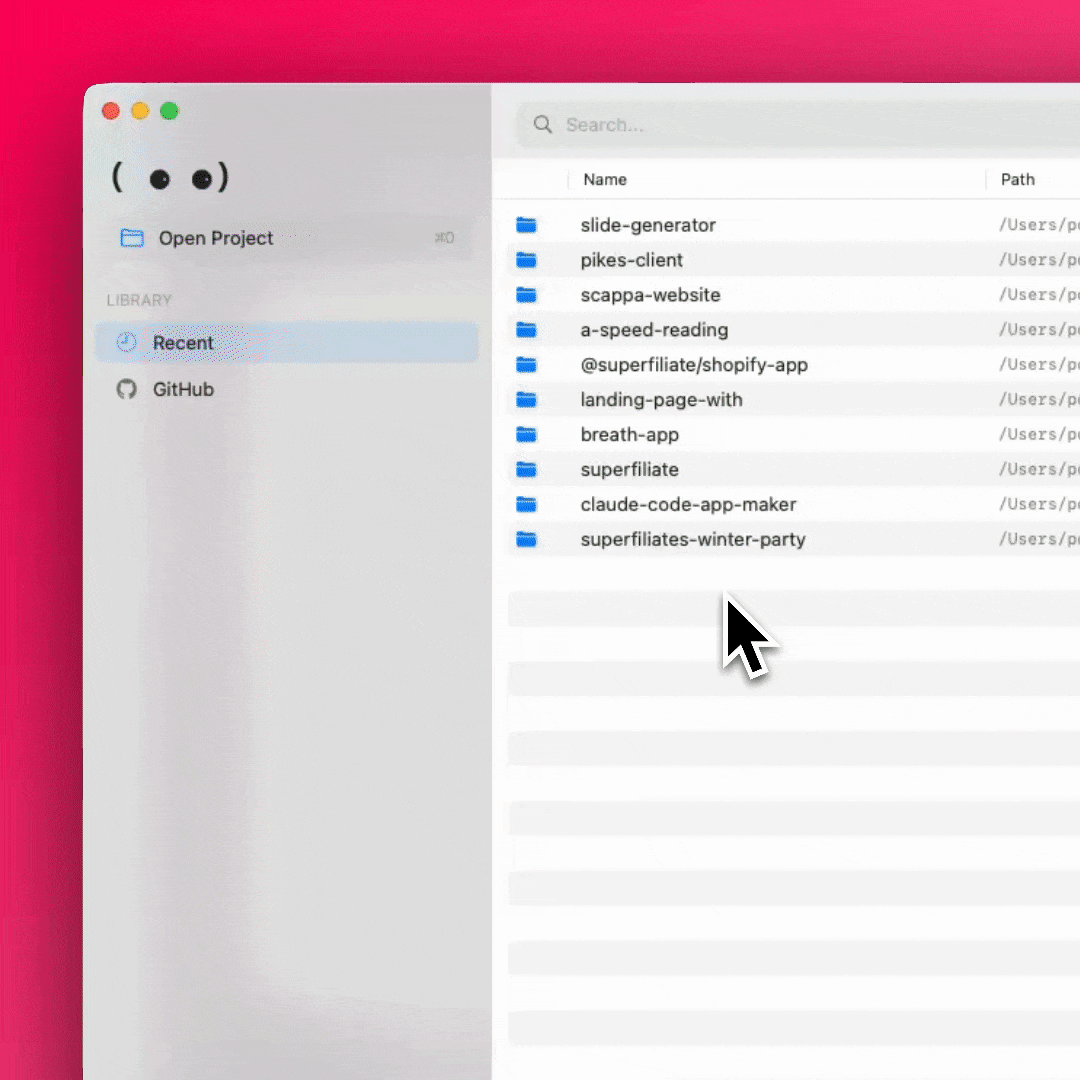
Task: Click the Open Project folder icon
Action: pyautogui.click(x=132, y=238)
